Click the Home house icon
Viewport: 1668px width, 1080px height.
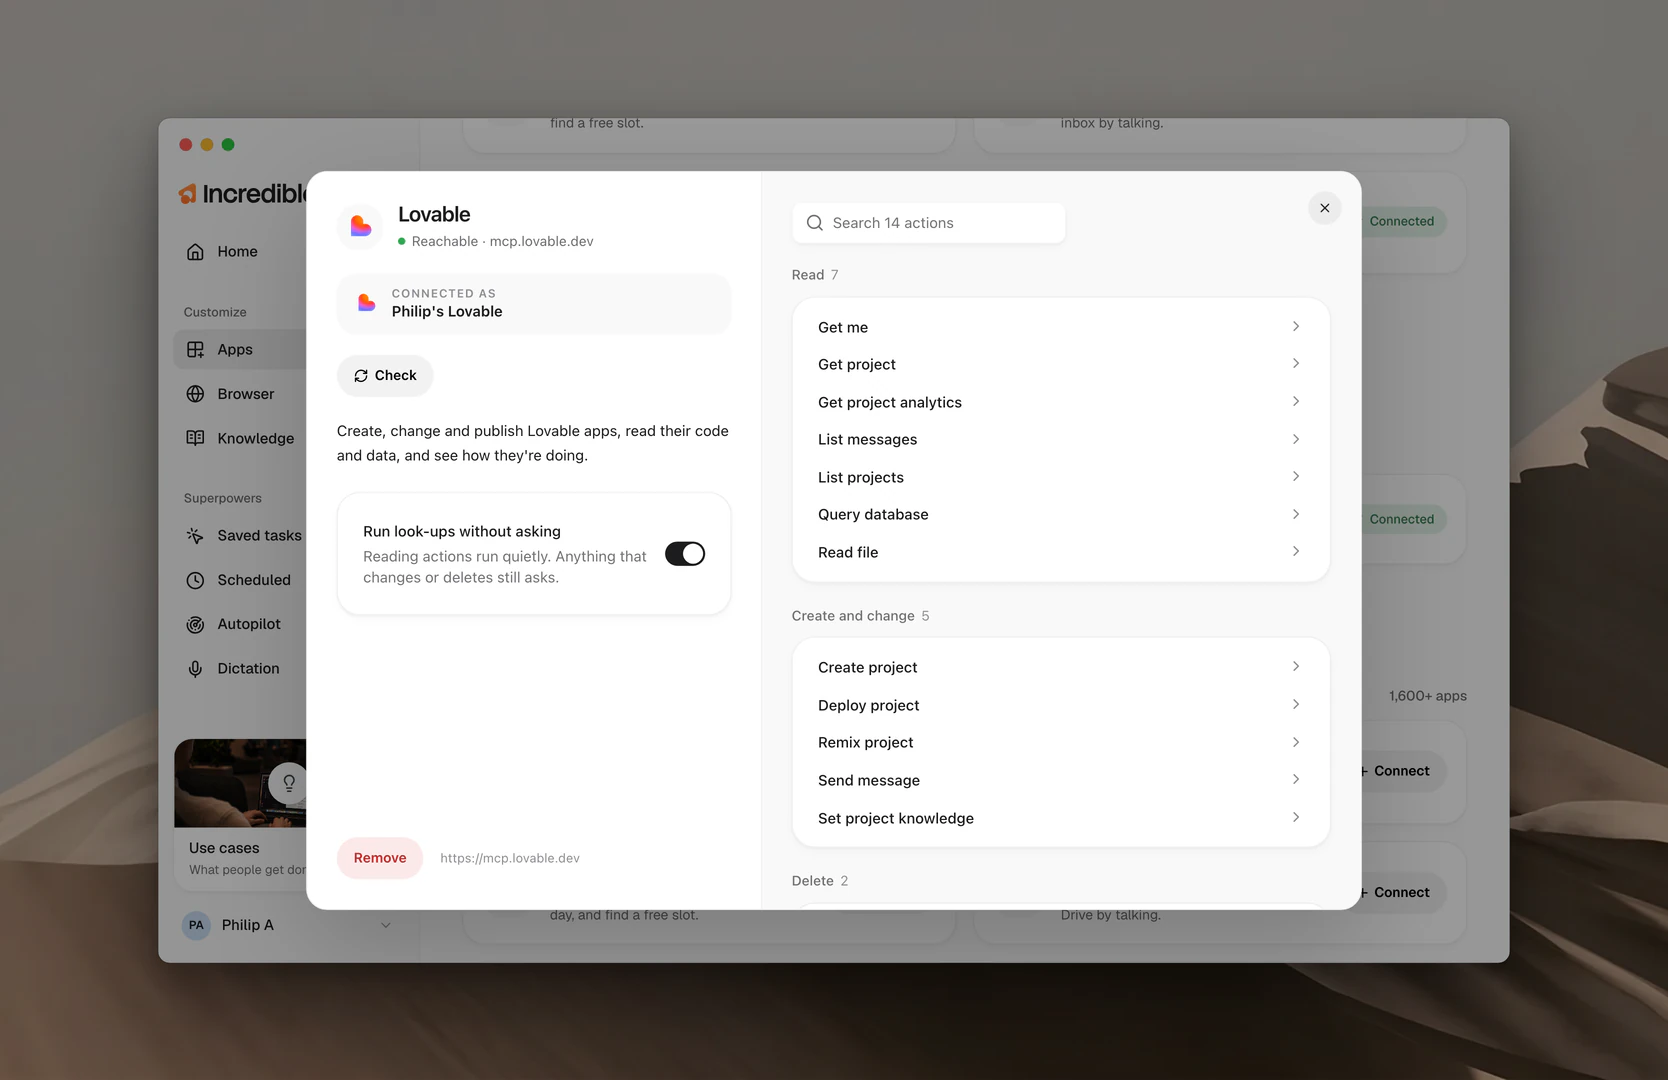(x=195, y=251)
